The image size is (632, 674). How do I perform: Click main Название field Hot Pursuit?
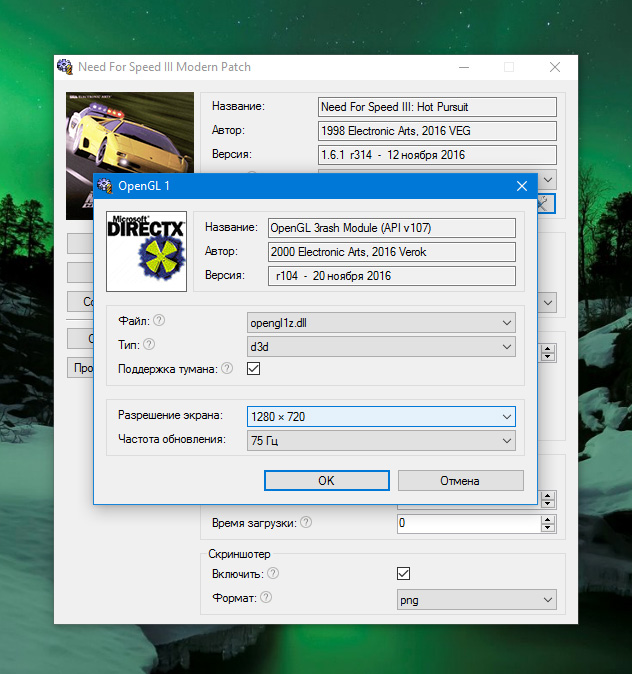(437, 107)
